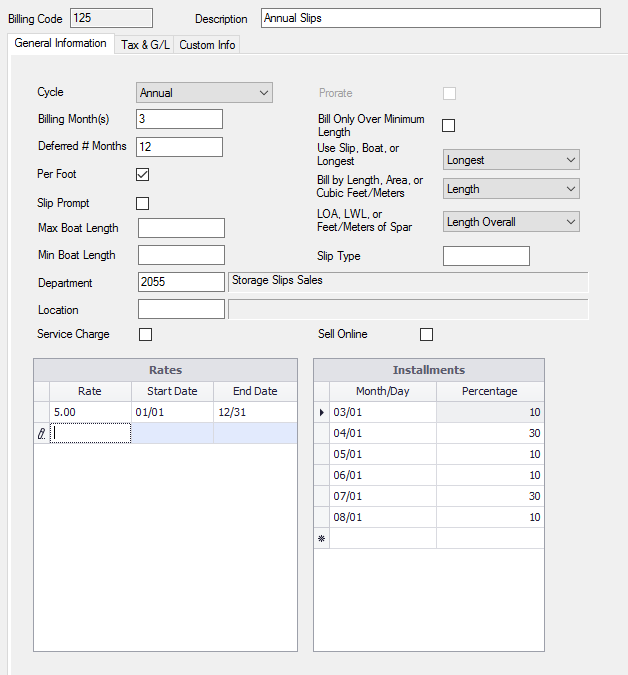Uncheck the Per Foot checkbox

point(142,174)
